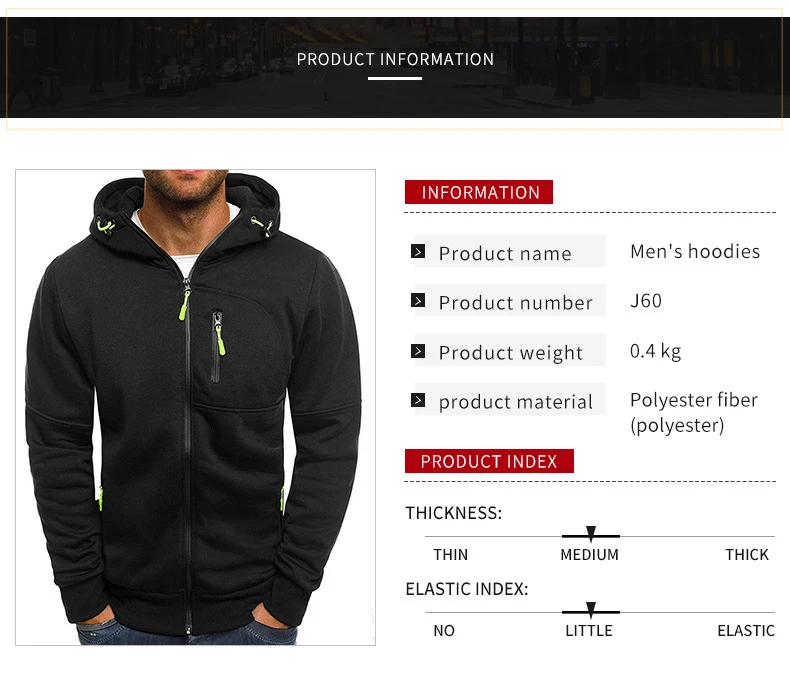Click the green main zipper pull

[x=184, y=305]
